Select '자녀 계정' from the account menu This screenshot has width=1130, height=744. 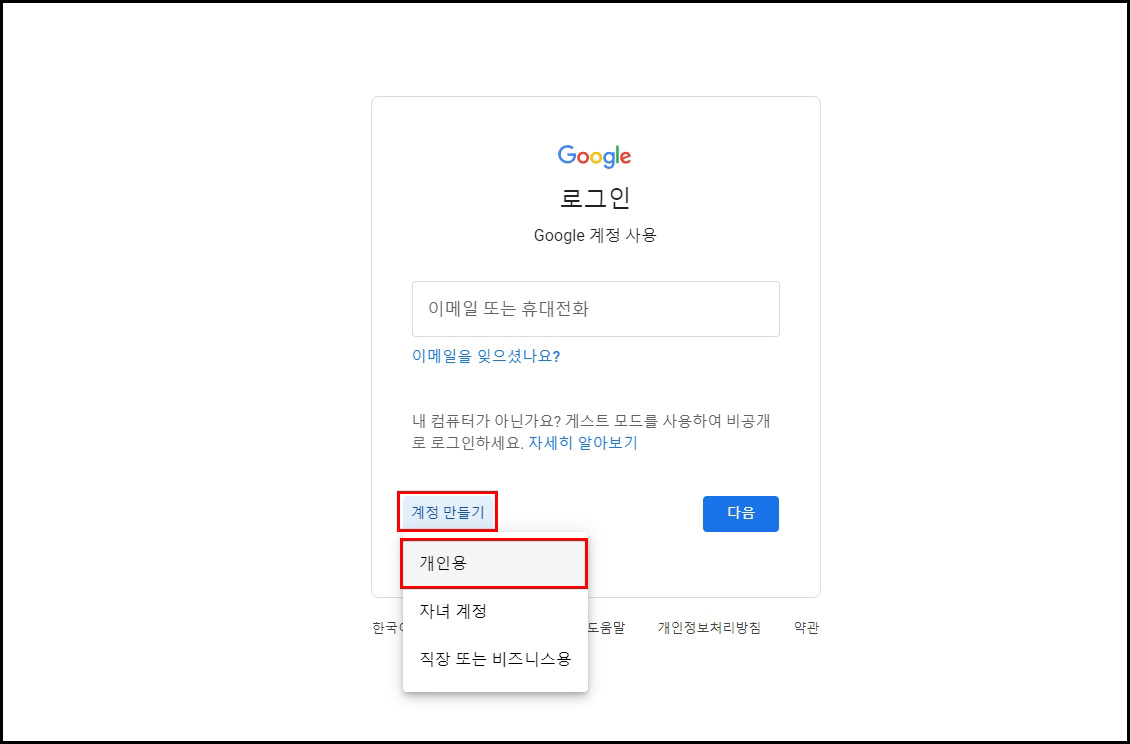[495, 611]
